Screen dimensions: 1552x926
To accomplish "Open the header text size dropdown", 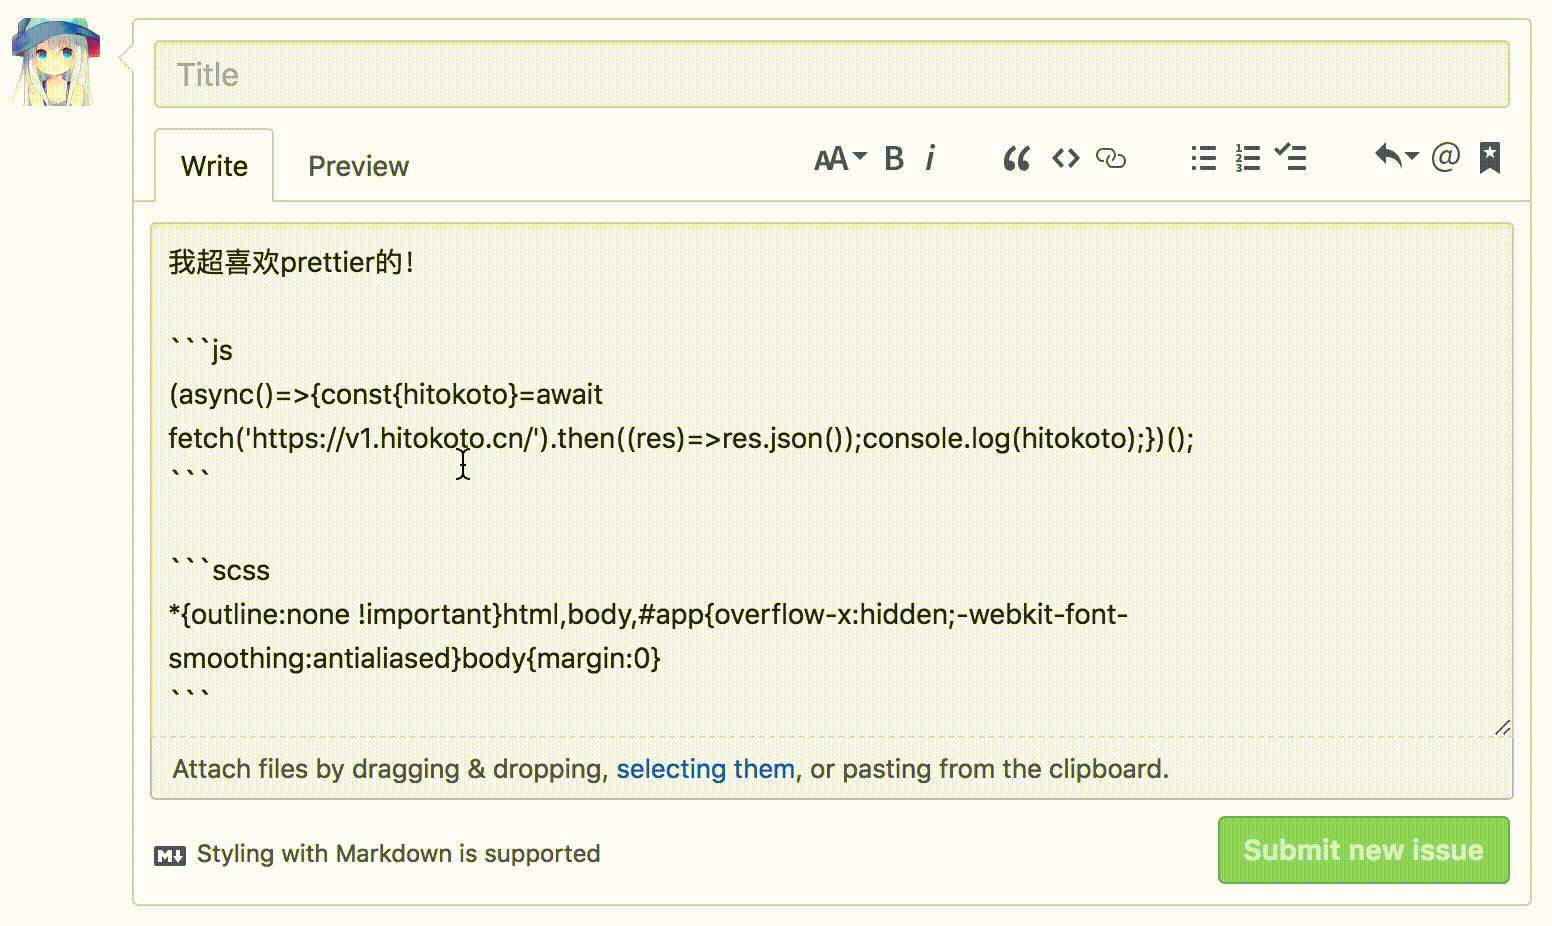I will (x=839, y=159).
